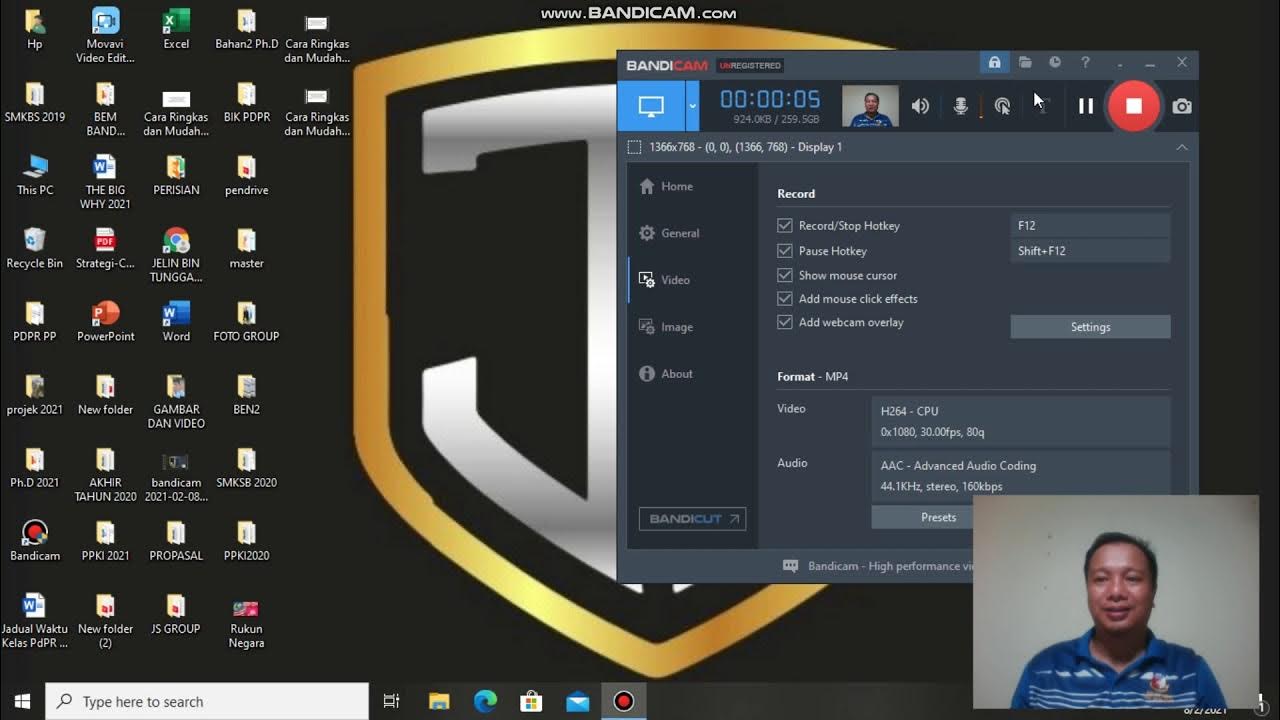Select the Jadual Waktu Kelas PdPR document
Screen dimensions: 1280x720
point(35,621)
